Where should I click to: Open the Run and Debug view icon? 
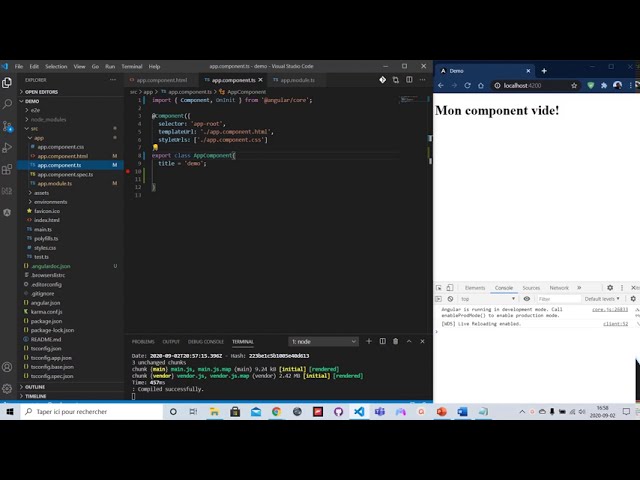click(7, 148)
